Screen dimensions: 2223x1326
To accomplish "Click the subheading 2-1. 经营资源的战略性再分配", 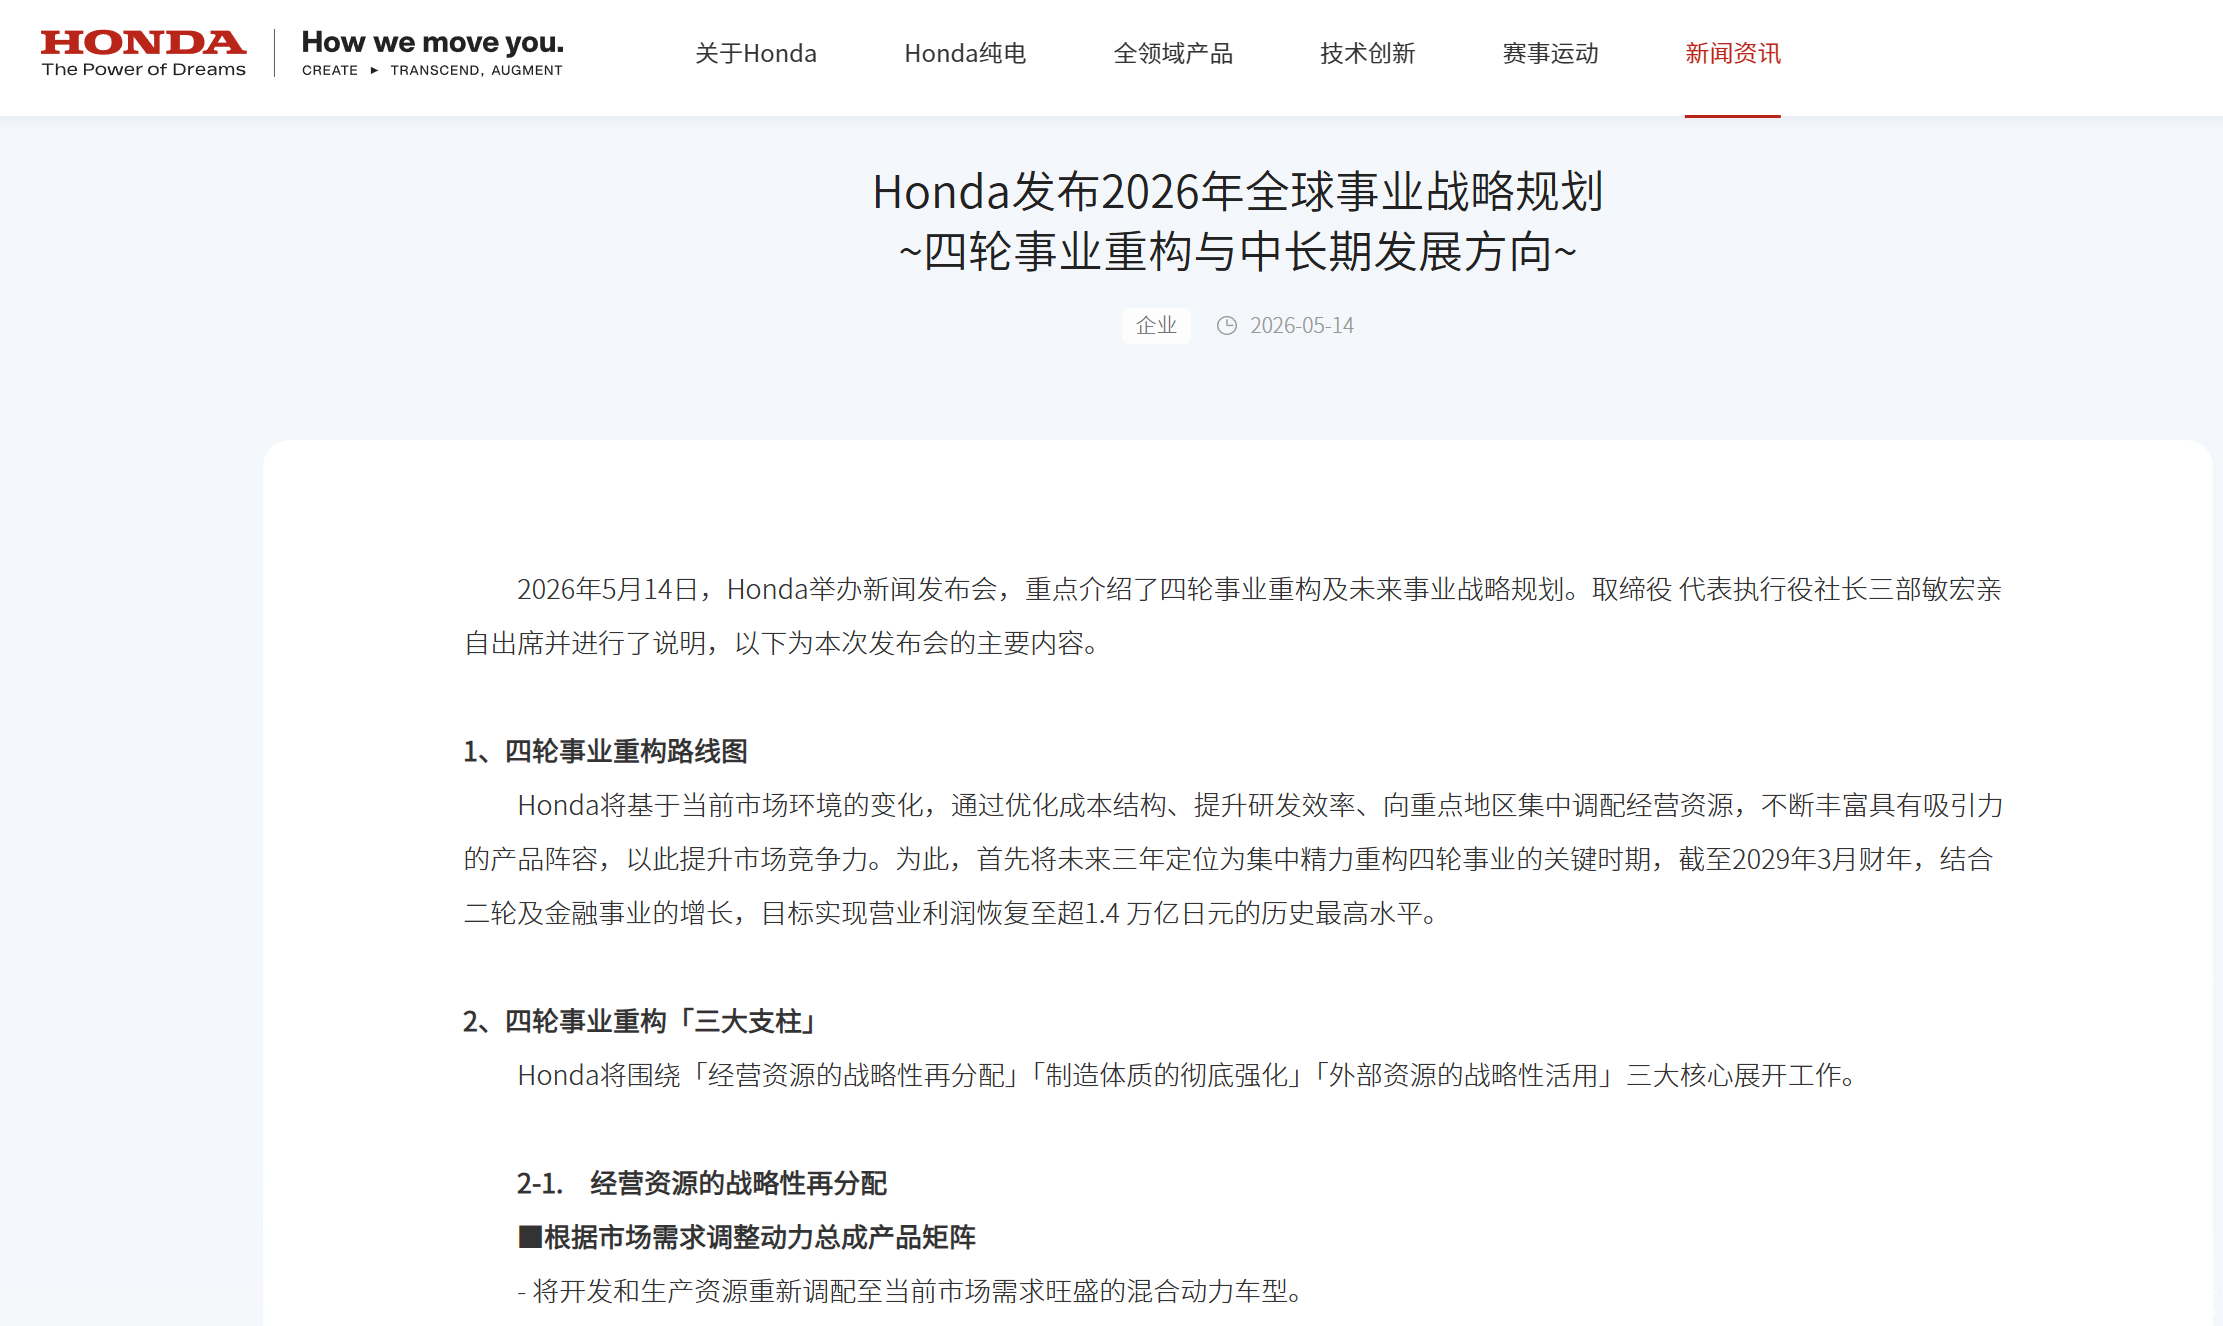I will point(702,1183).
